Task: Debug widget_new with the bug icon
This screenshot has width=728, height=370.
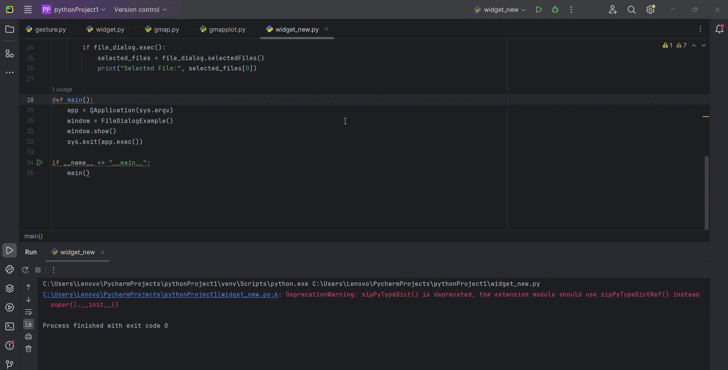Action: click(555, 9)
